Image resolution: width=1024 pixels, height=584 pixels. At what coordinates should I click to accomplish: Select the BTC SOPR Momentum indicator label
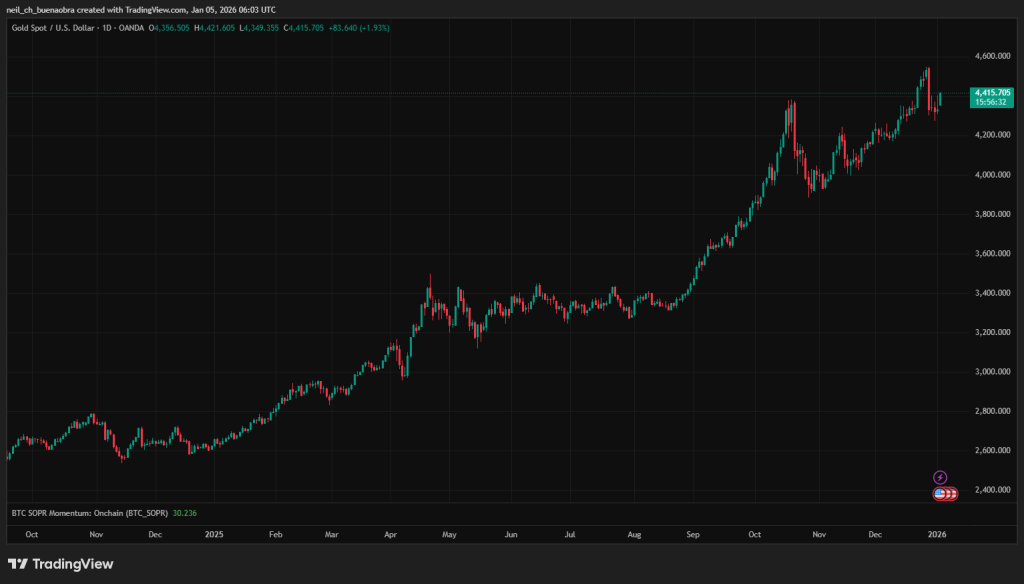coord(89,512)
